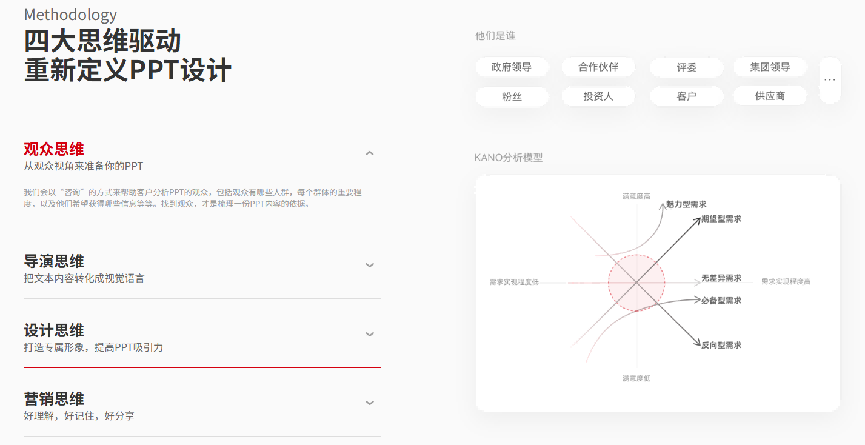Select the 导演思维 heading
The width and height of the screenshot is (865, 445).
pos(54,261)
